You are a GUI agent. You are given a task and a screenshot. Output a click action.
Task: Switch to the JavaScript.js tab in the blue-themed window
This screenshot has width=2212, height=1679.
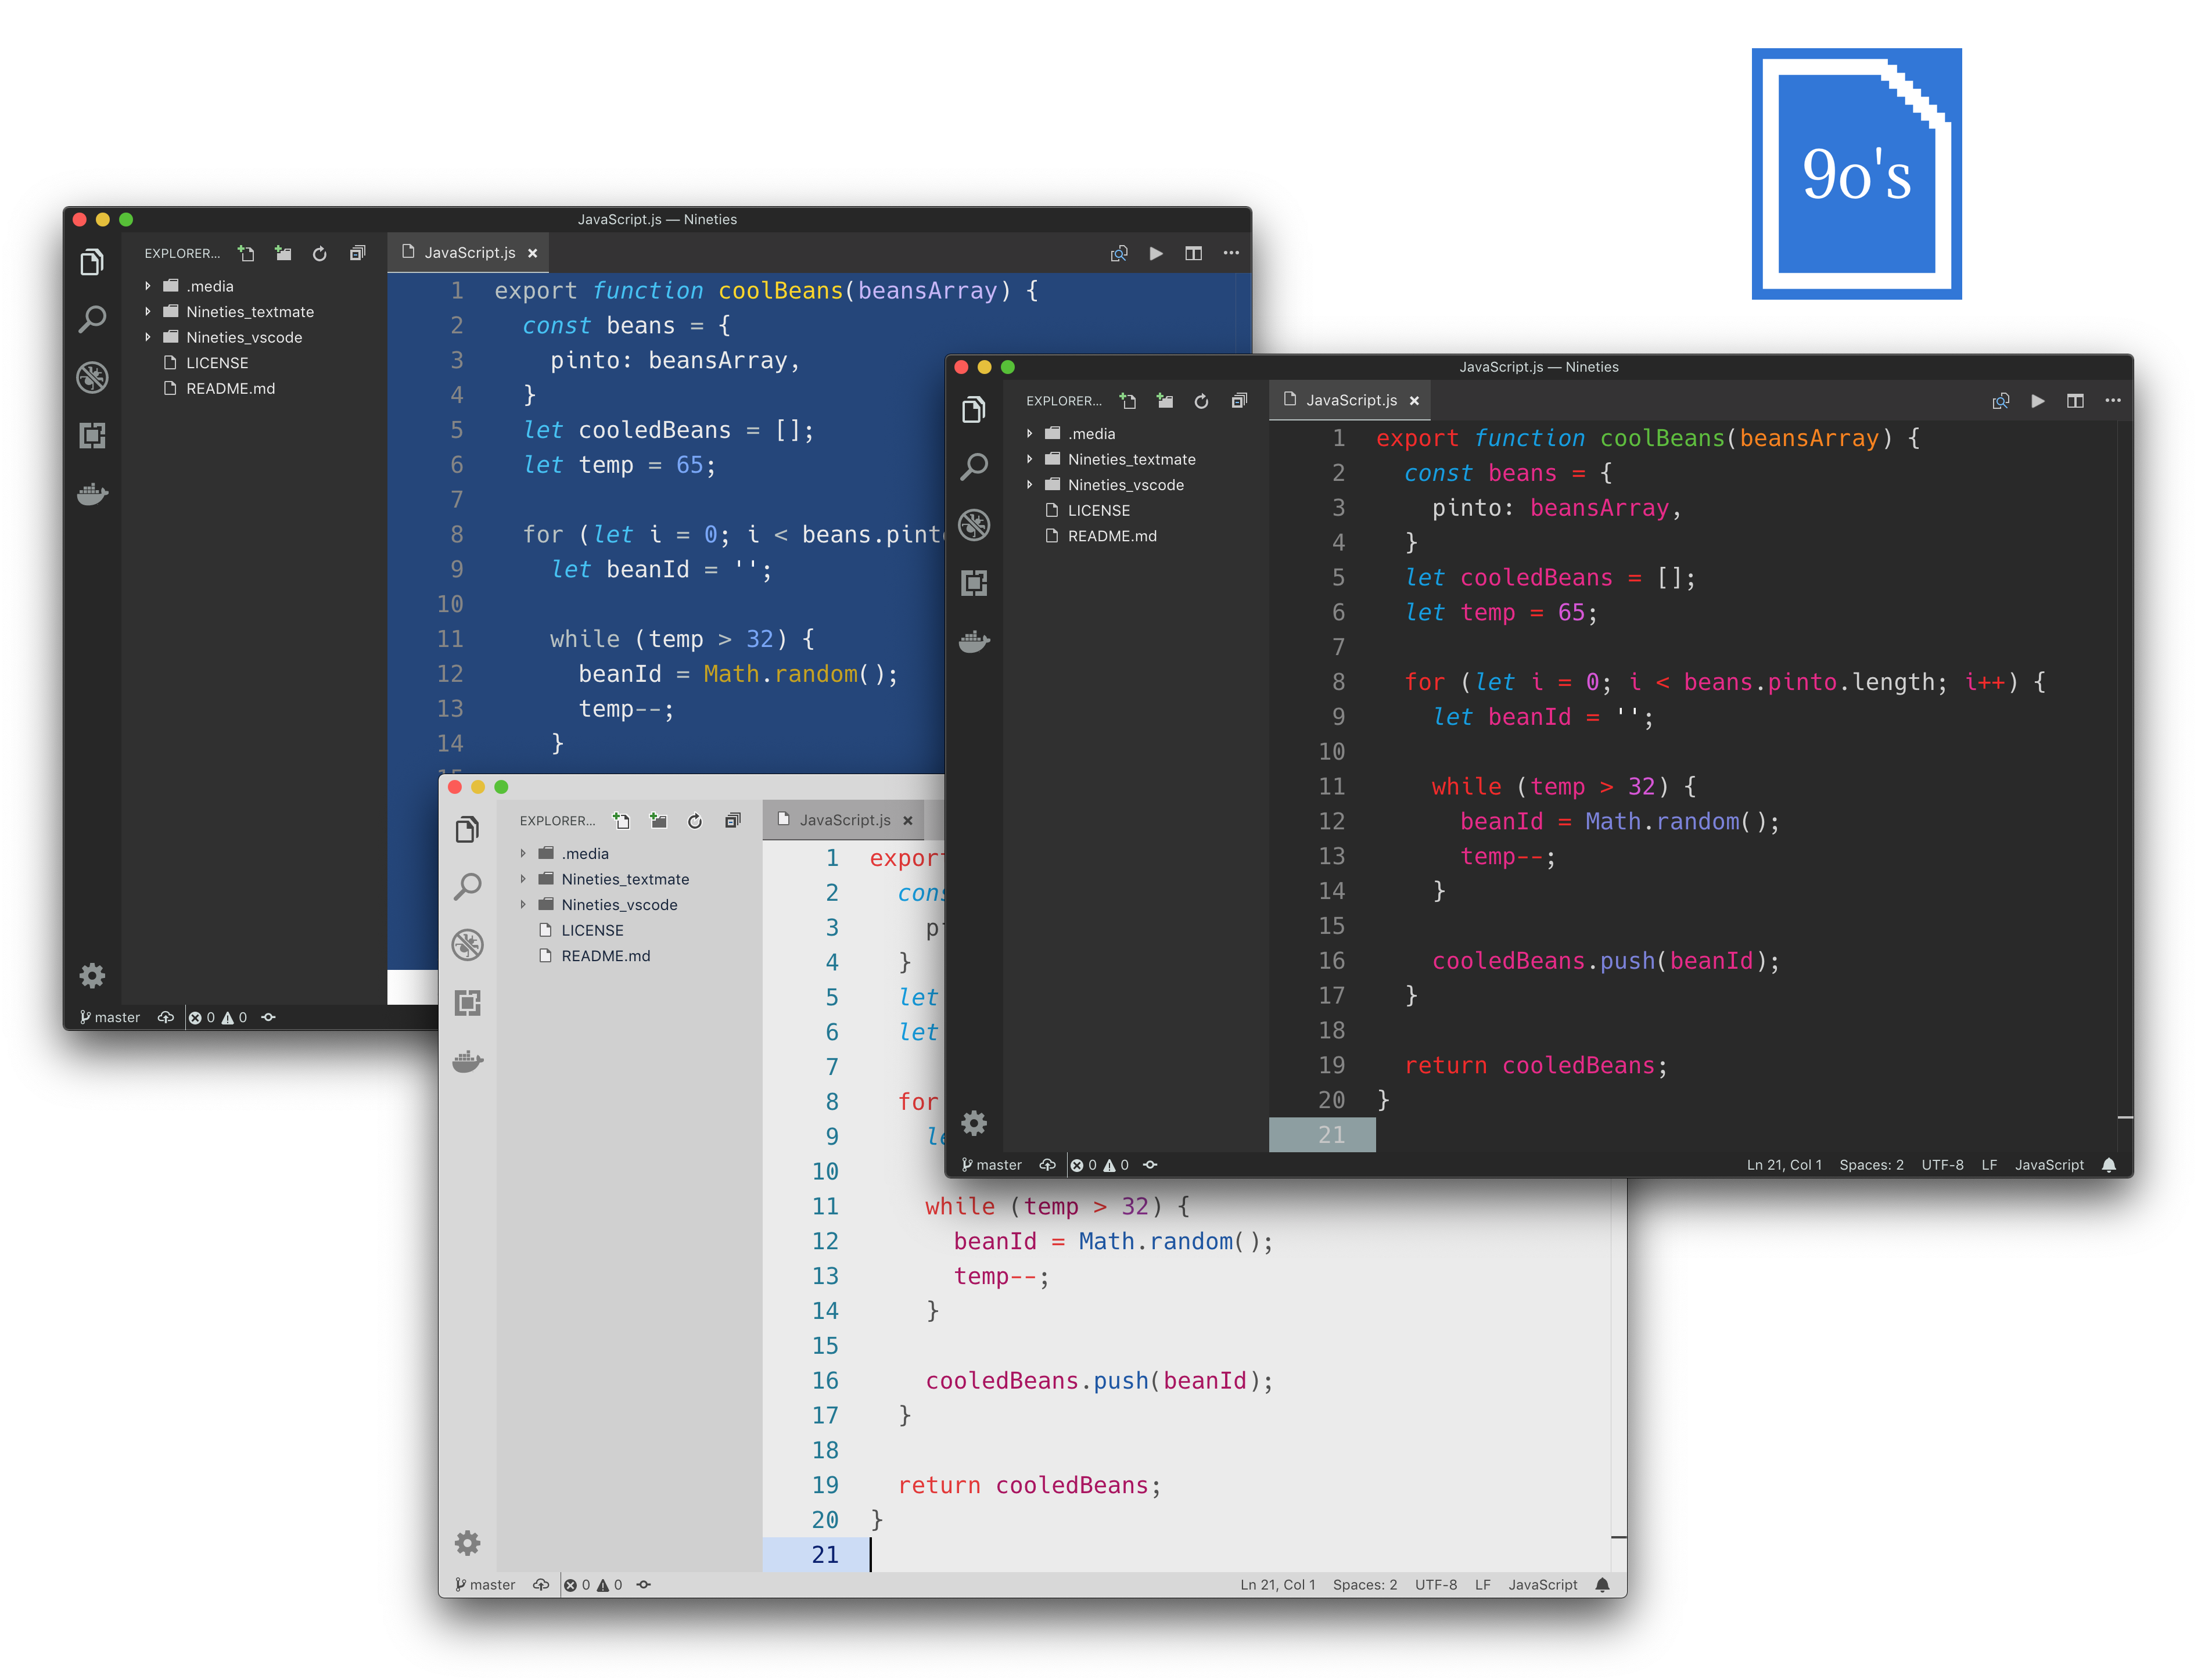pyautogui.click(x=468, y=253)
